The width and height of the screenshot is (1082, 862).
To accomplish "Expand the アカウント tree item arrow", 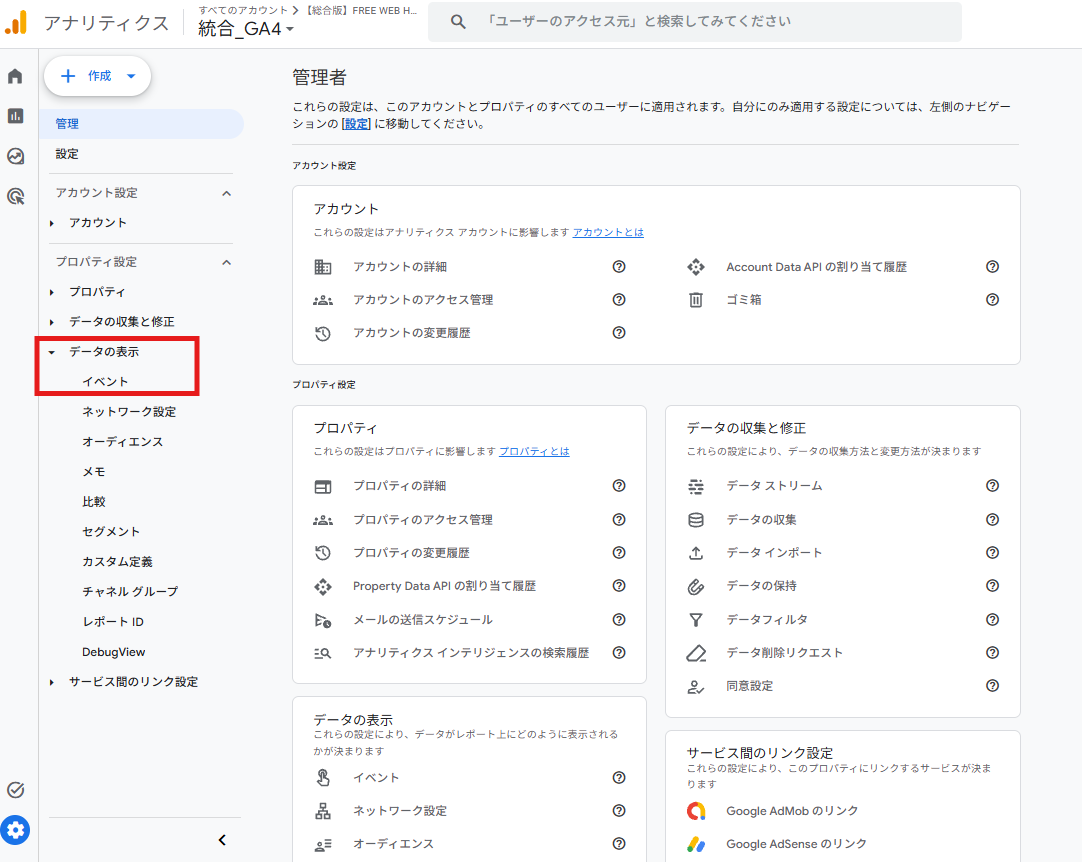I will (x=52, y=223).
